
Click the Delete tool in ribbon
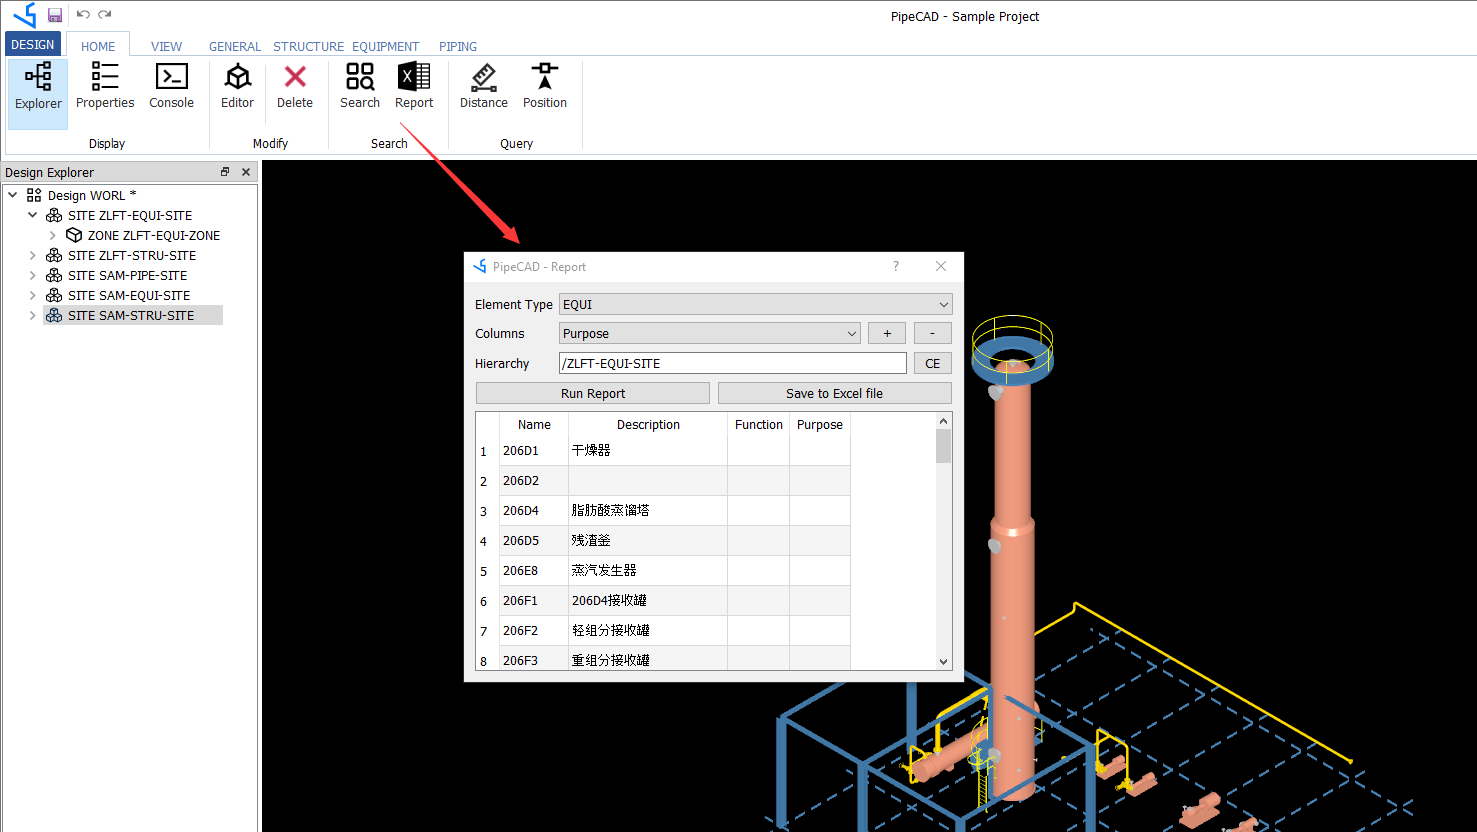[295, 87]
